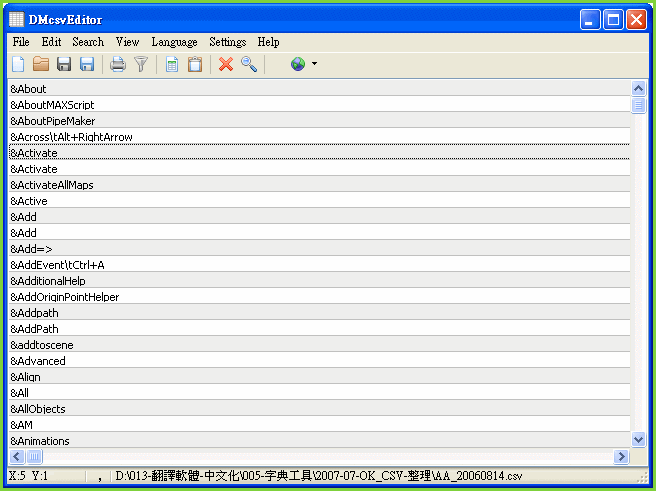
Task: Expand the globe language dropdown arrow
Action: (x=315, y=64)
